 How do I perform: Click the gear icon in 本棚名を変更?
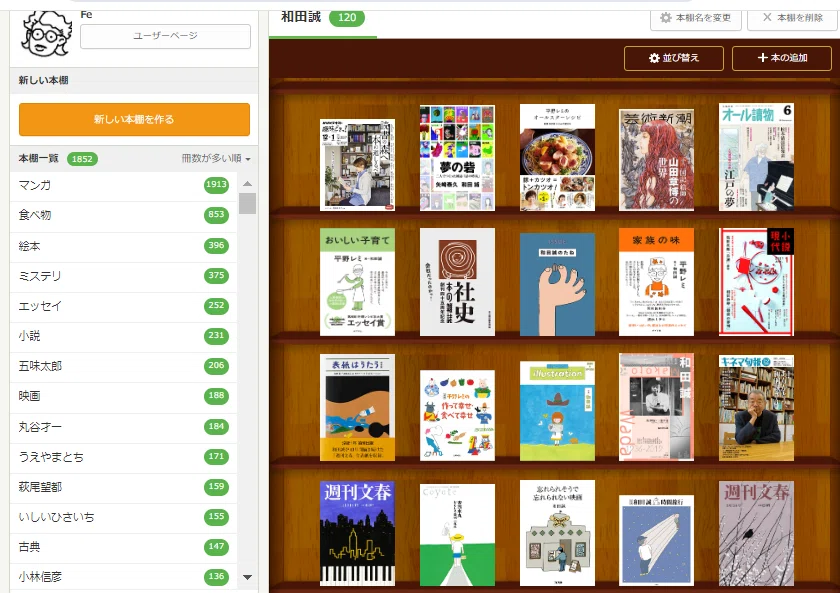[x=665, y=18]
